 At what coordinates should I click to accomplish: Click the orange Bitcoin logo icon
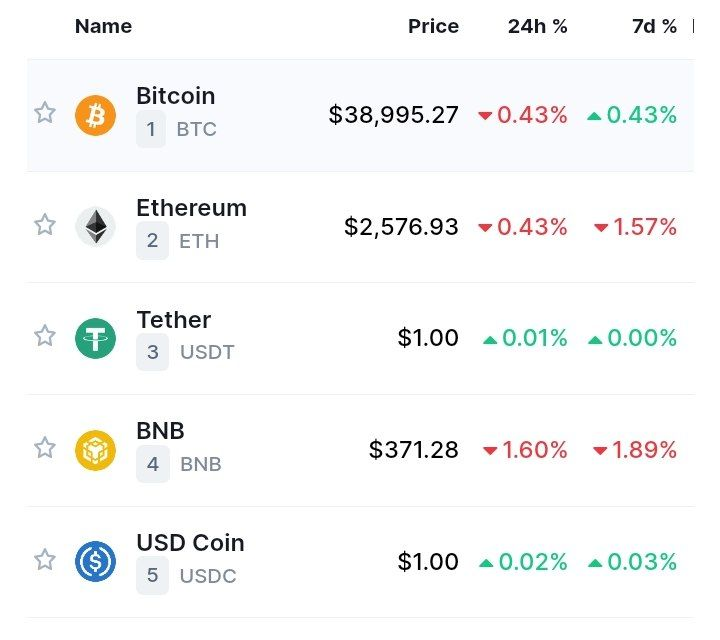pyautogui.click(x=95, y=115)
